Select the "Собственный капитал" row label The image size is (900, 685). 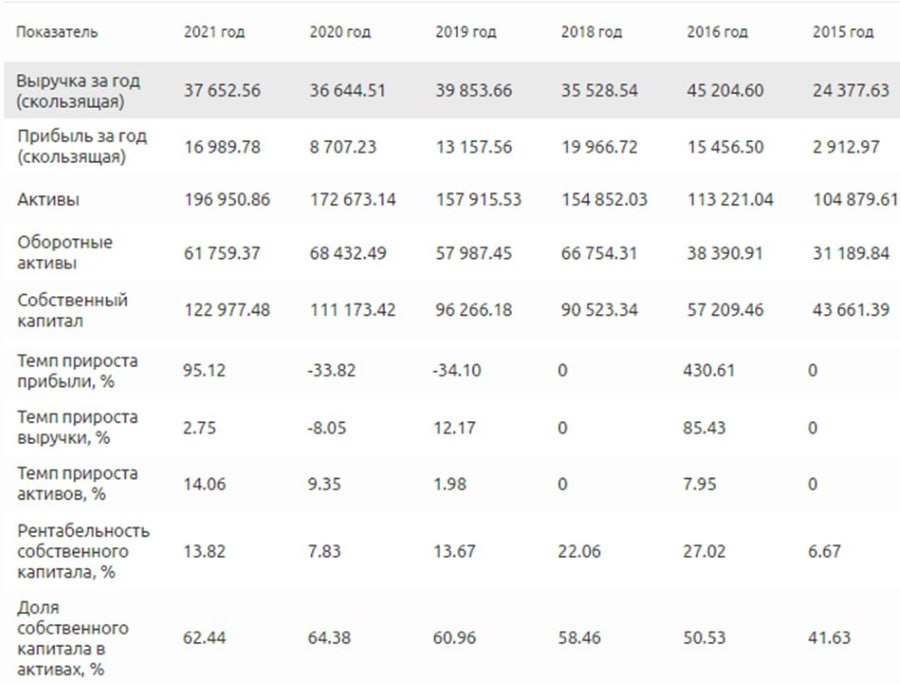72,310
